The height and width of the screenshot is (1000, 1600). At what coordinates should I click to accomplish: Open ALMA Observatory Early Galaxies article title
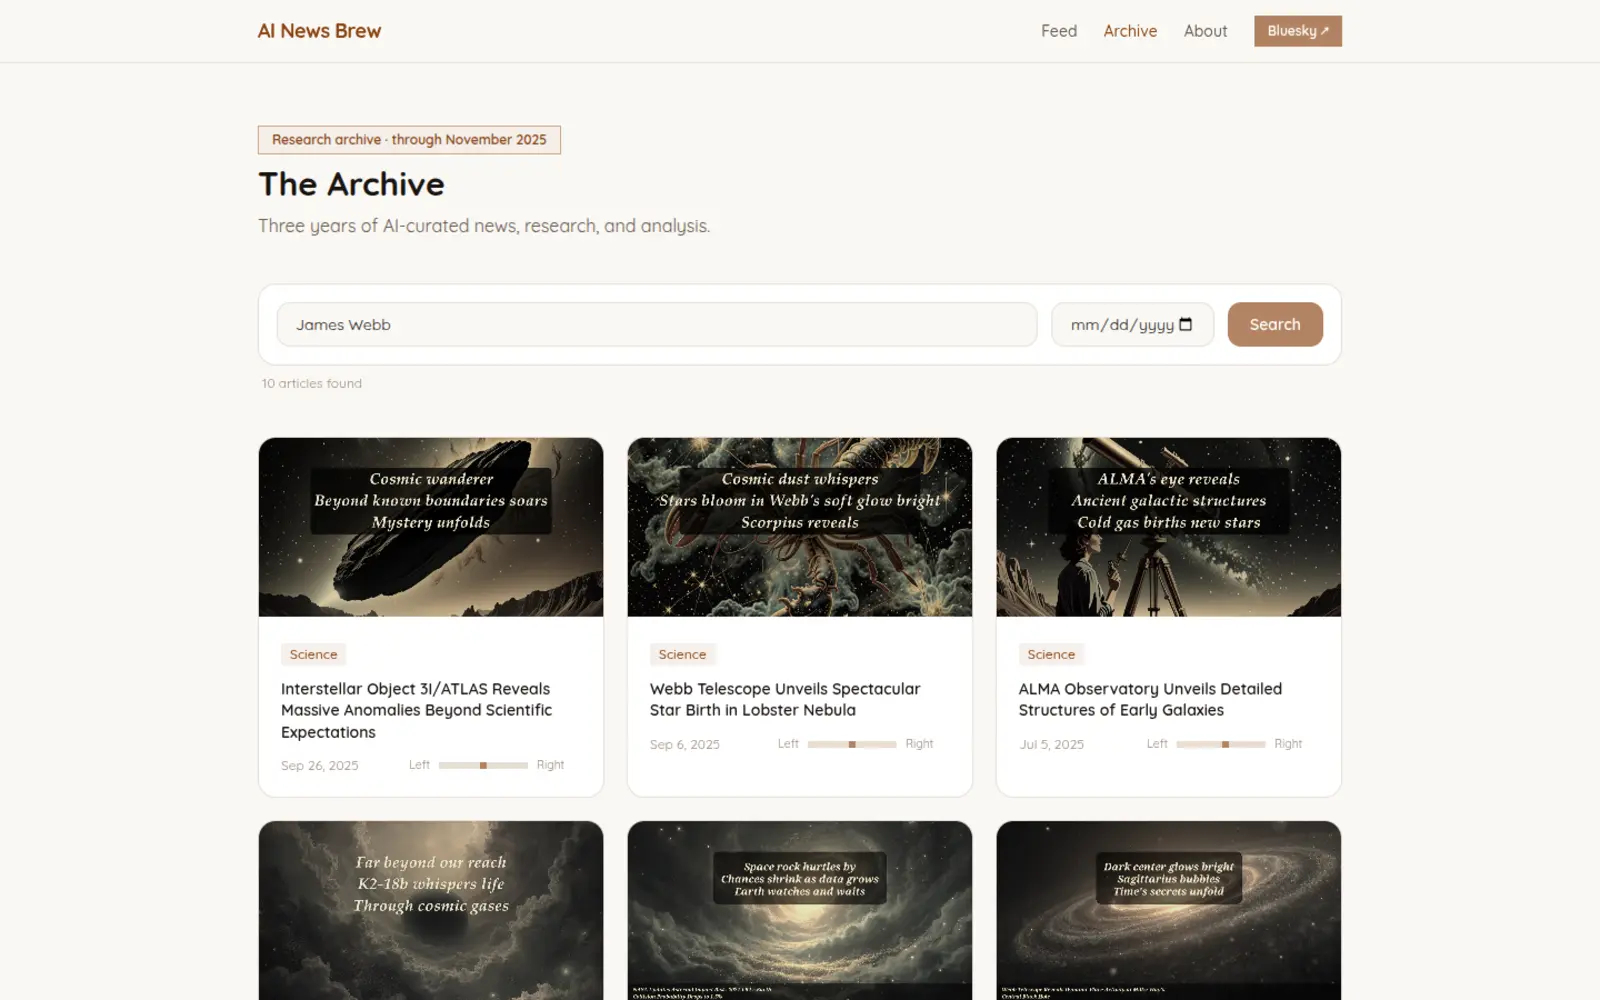click(1150, 699)
